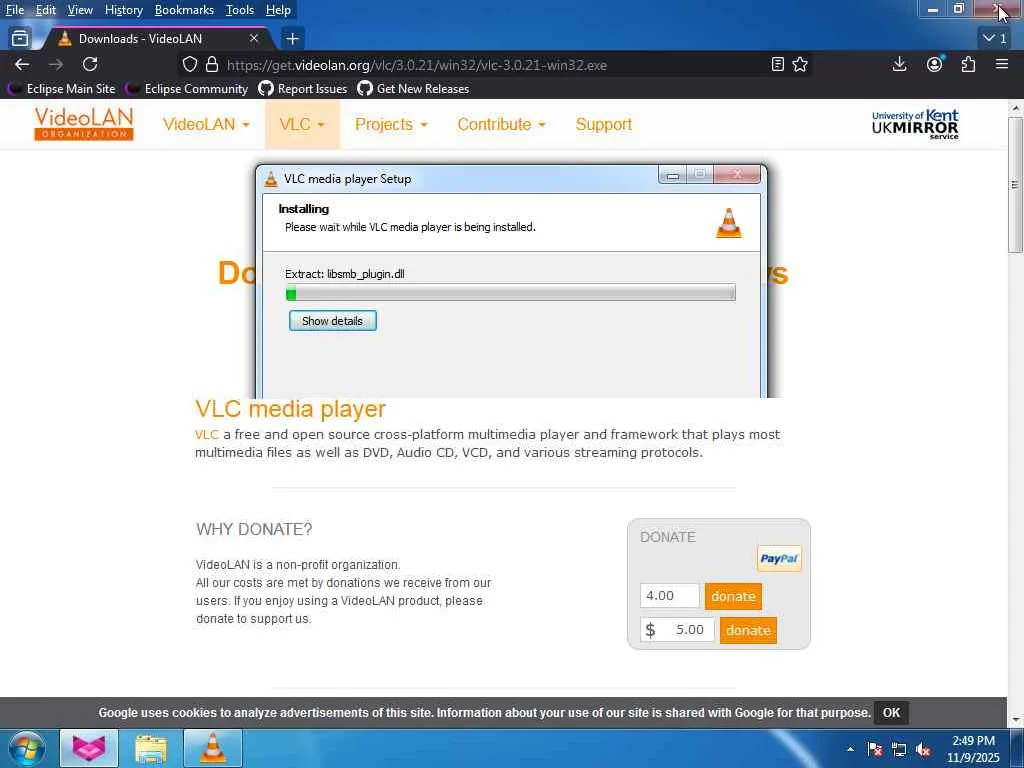Minimize the VLC media player Setup window
The width and height of the screenshot is (1024, 768).
tap(673, 175)
